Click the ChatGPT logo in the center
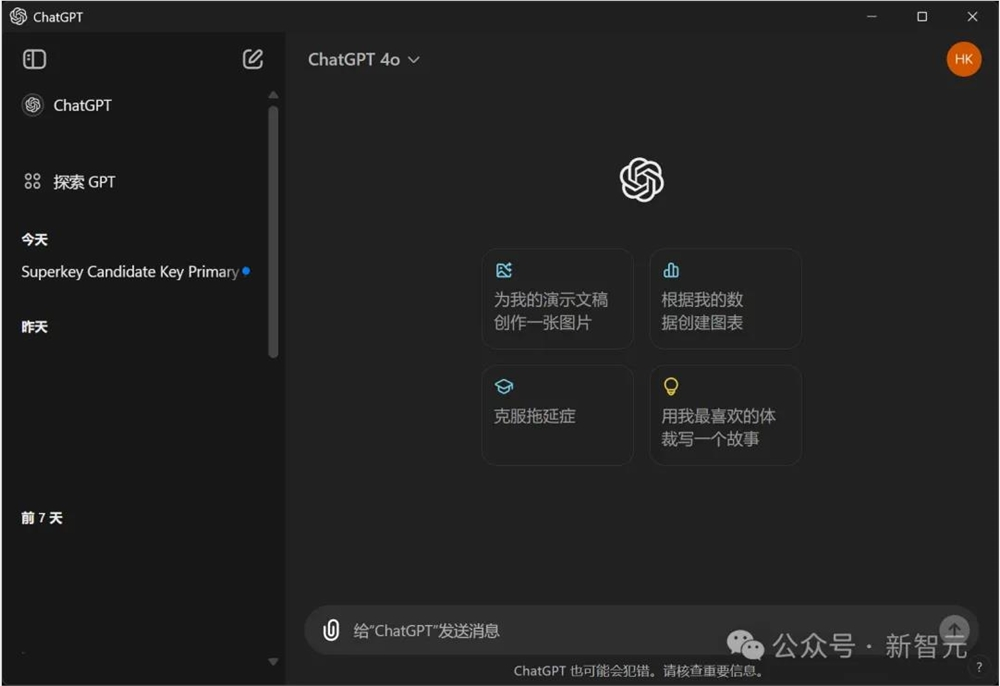Screen dimensions: 1000x686 (641, 180)
